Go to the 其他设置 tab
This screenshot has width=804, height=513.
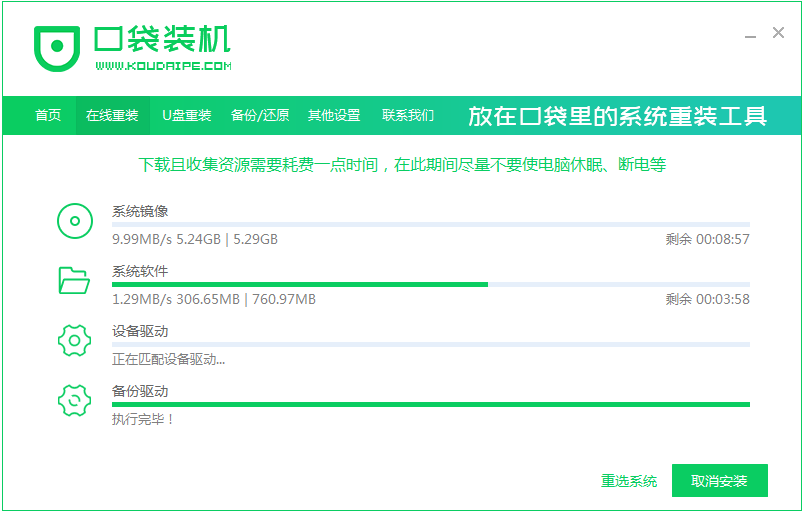334,116
